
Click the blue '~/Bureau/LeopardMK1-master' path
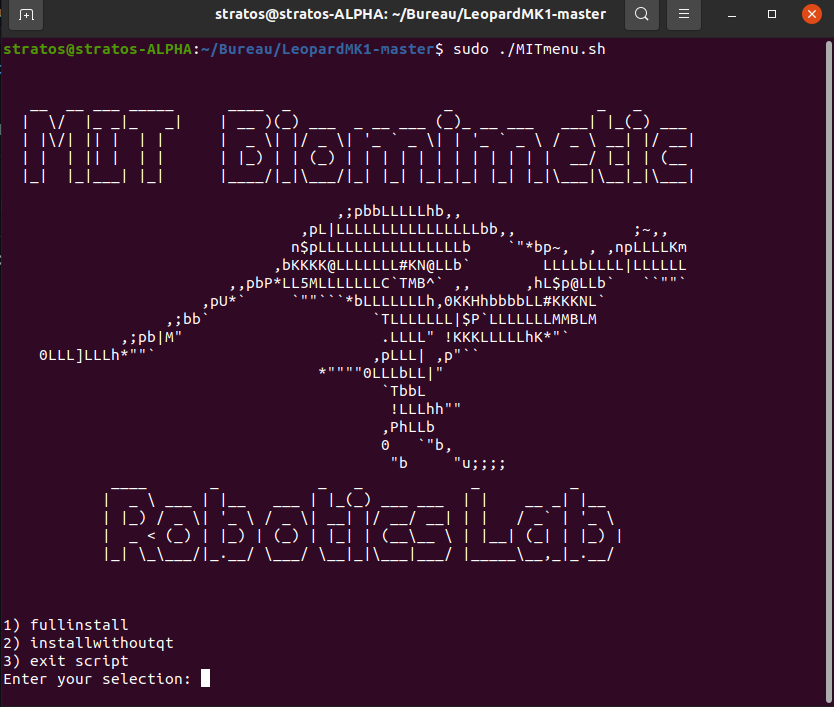pyautogui.click(x=318, y=49)
